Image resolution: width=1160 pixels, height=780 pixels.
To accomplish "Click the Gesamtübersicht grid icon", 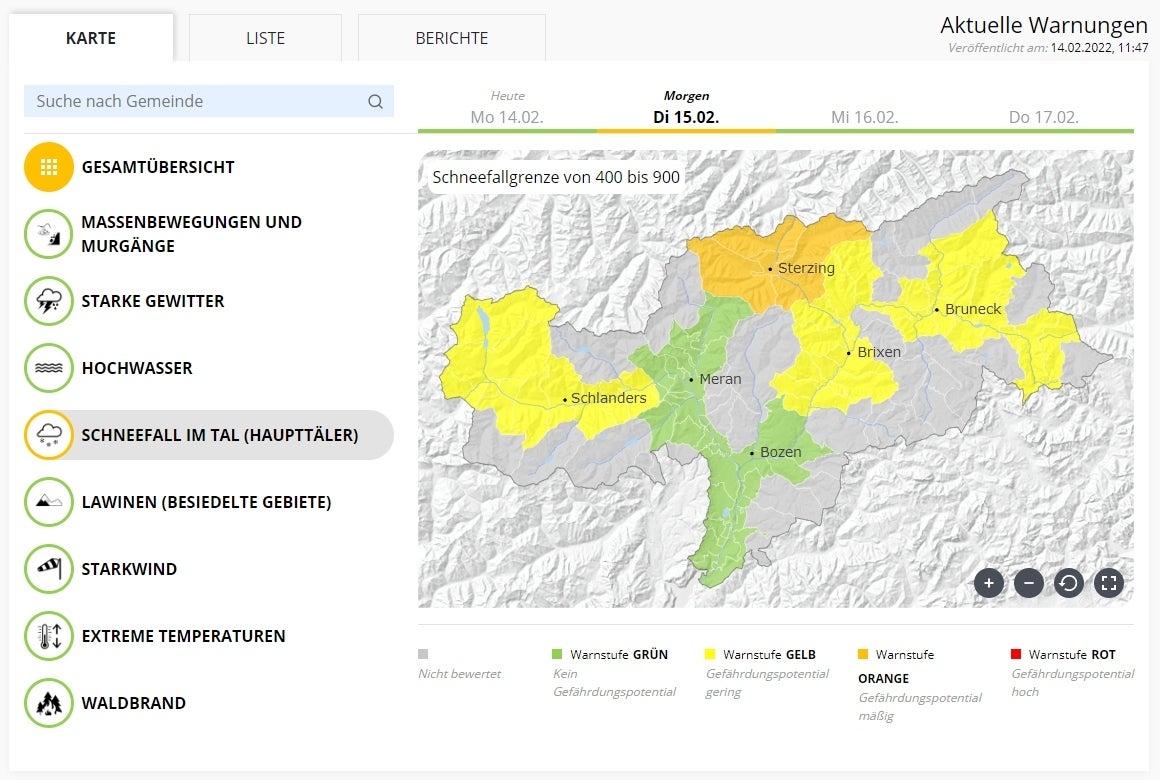I will pos(49,167).
